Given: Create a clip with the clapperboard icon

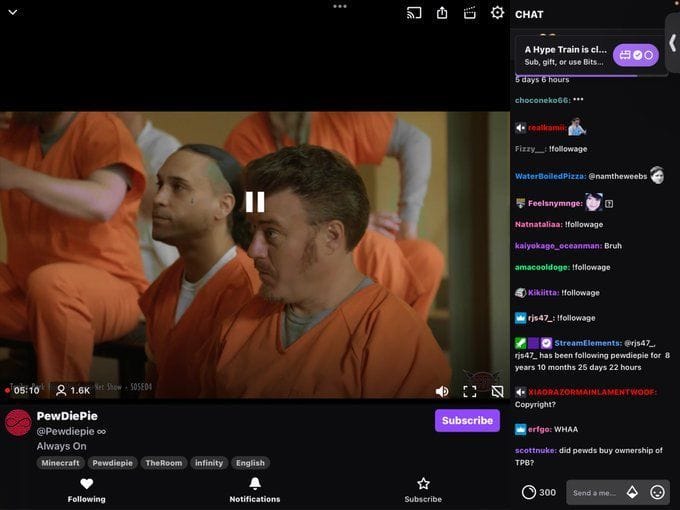Looking at the screenshot, I should pos(469,13).
